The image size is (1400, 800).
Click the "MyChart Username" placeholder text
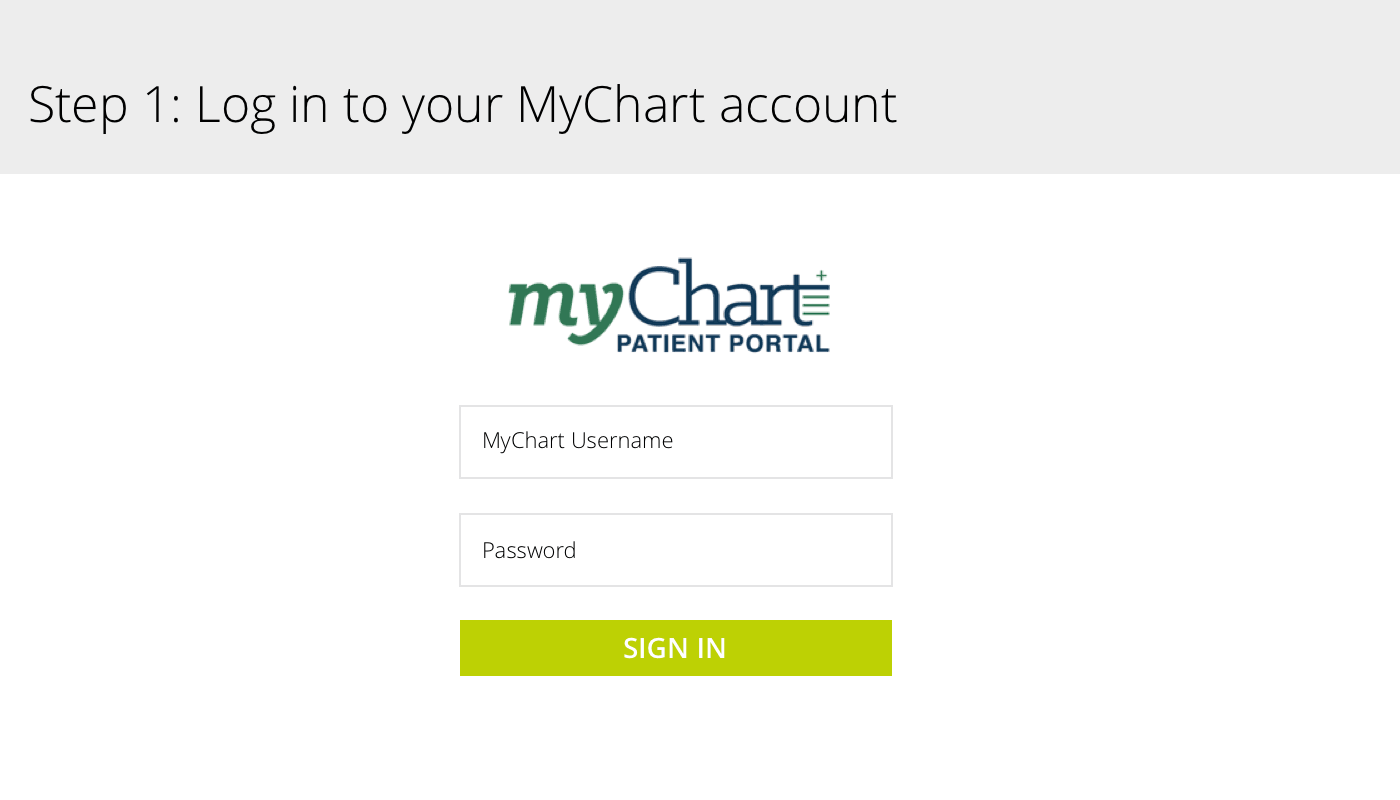[577, 441]
